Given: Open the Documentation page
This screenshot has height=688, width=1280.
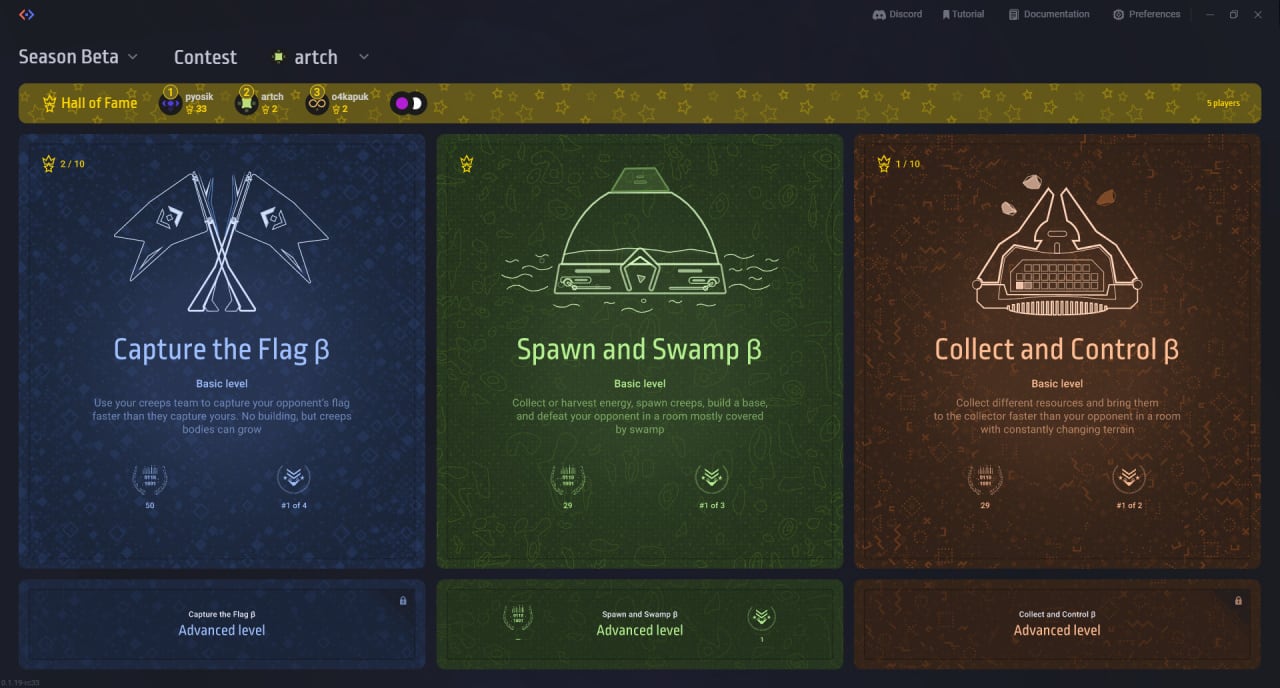Looking at the screenshot, I should point(1049,14).
